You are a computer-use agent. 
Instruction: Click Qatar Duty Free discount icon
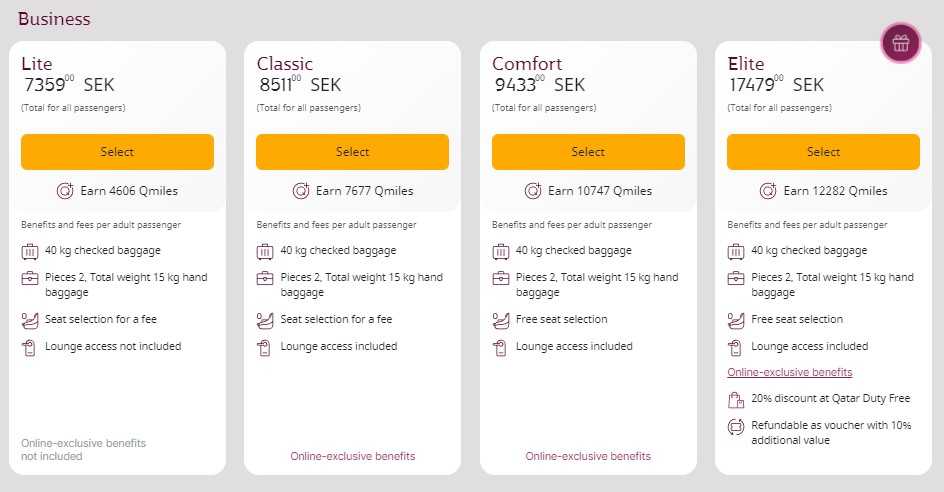tap(736, 400)
